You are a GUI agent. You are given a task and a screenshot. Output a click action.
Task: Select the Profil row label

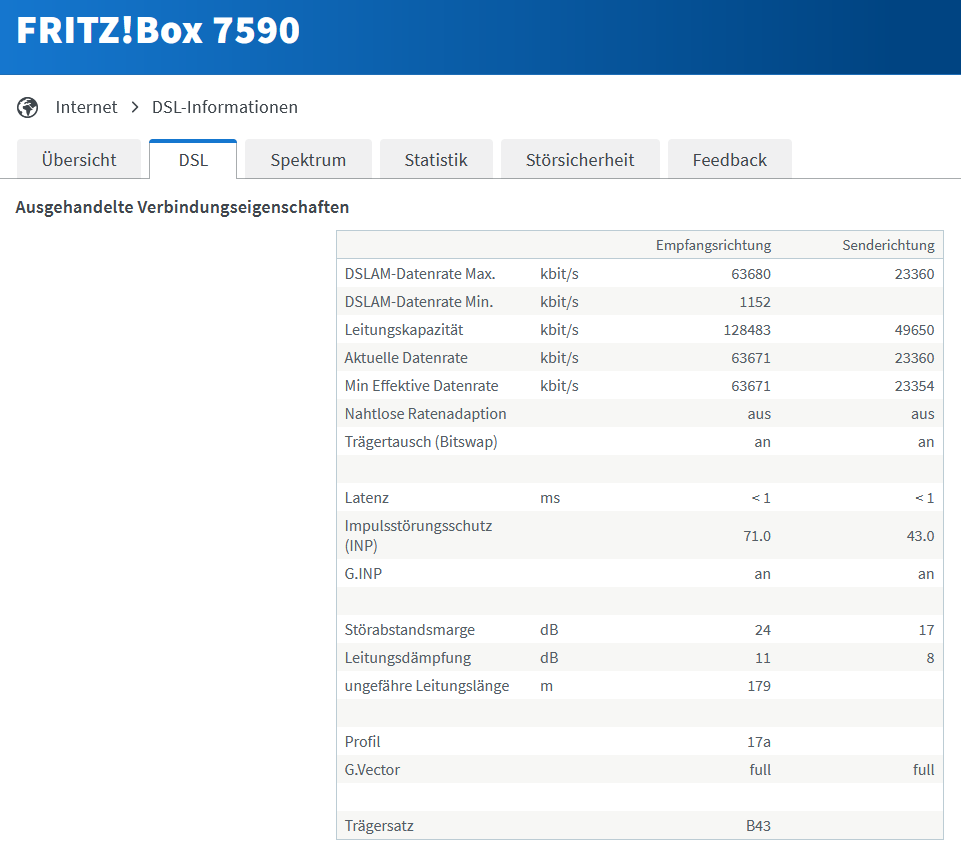pyautogui.click(x=362, y=742)
